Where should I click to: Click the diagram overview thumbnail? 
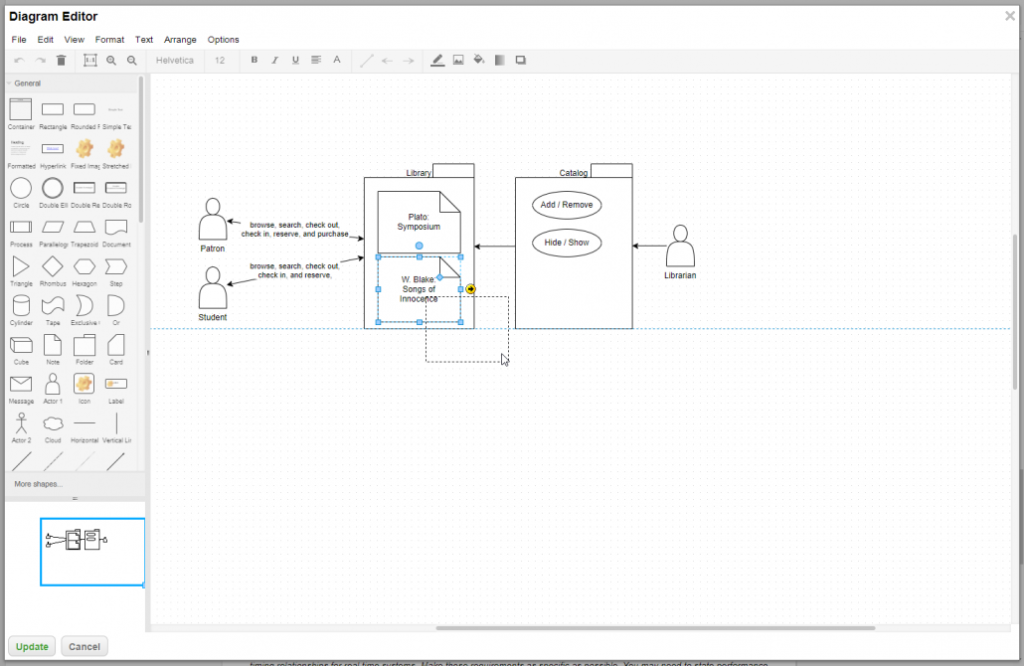pyautogui.click(x=92, y=551)
